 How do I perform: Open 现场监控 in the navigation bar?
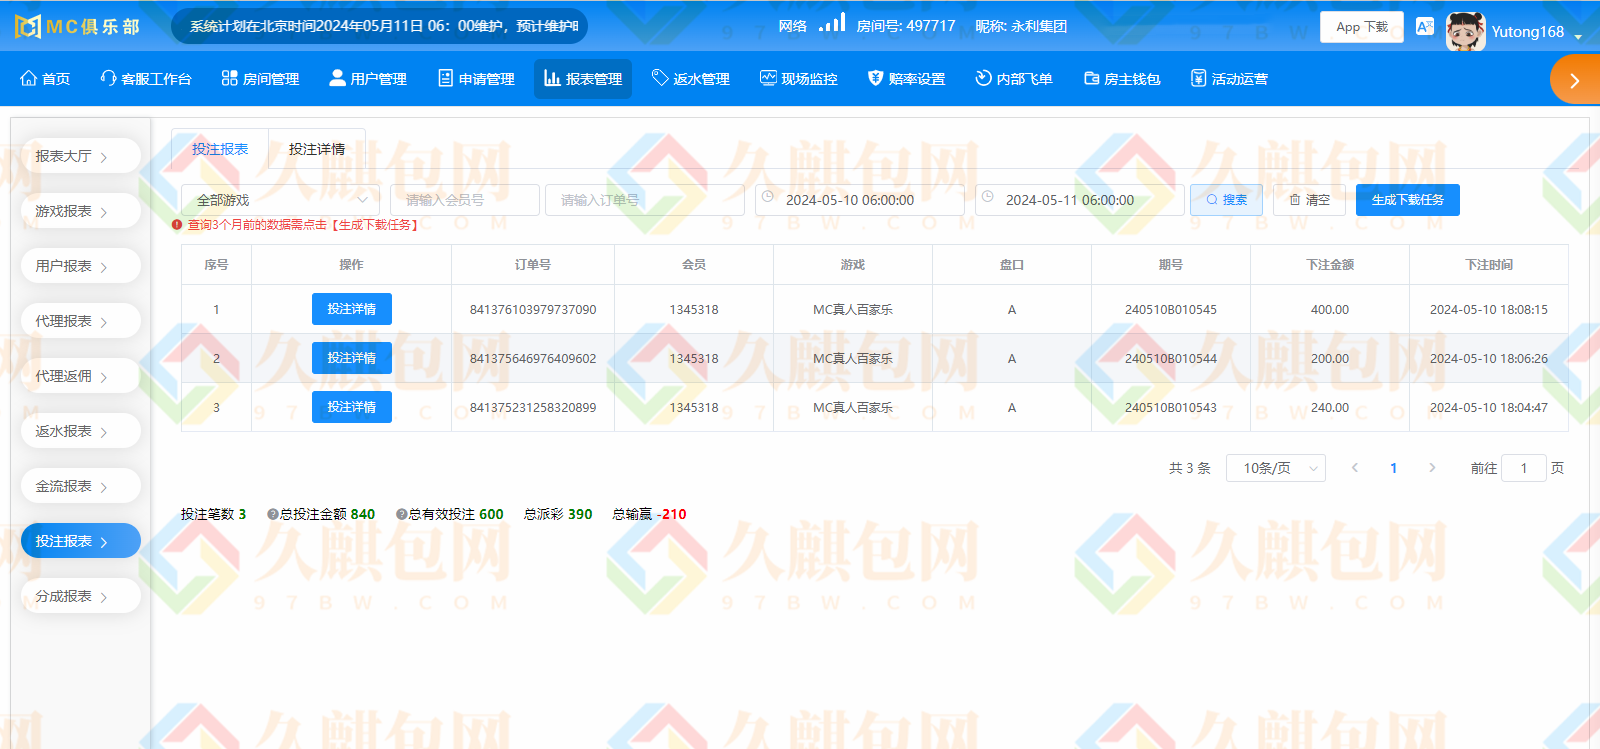coord(798,79)
